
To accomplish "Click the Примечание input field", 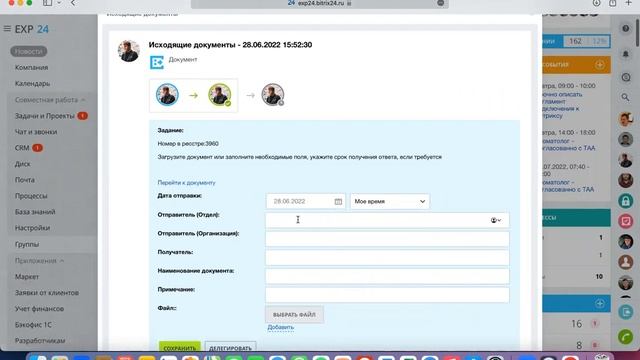I will [387, 295].
